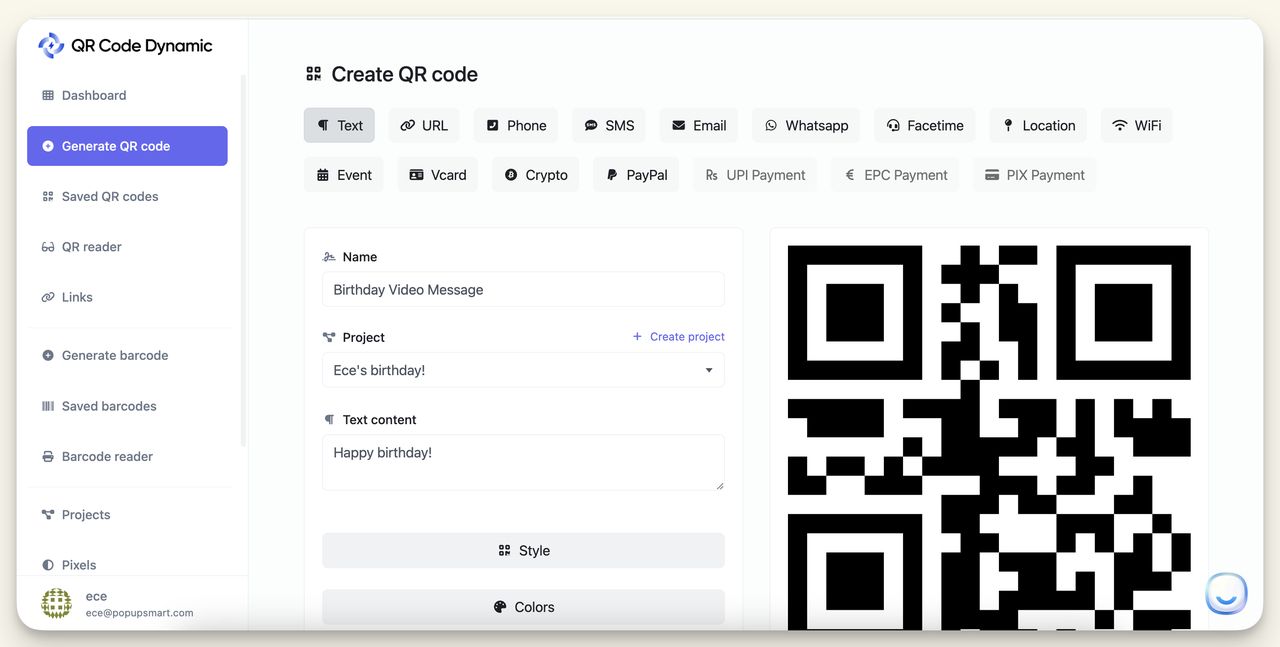Image resolution: width=1280 pixels, height=647 pixels.
Task: Click the QR icon beside Create QR code heading
Action: tap(314, 74)
